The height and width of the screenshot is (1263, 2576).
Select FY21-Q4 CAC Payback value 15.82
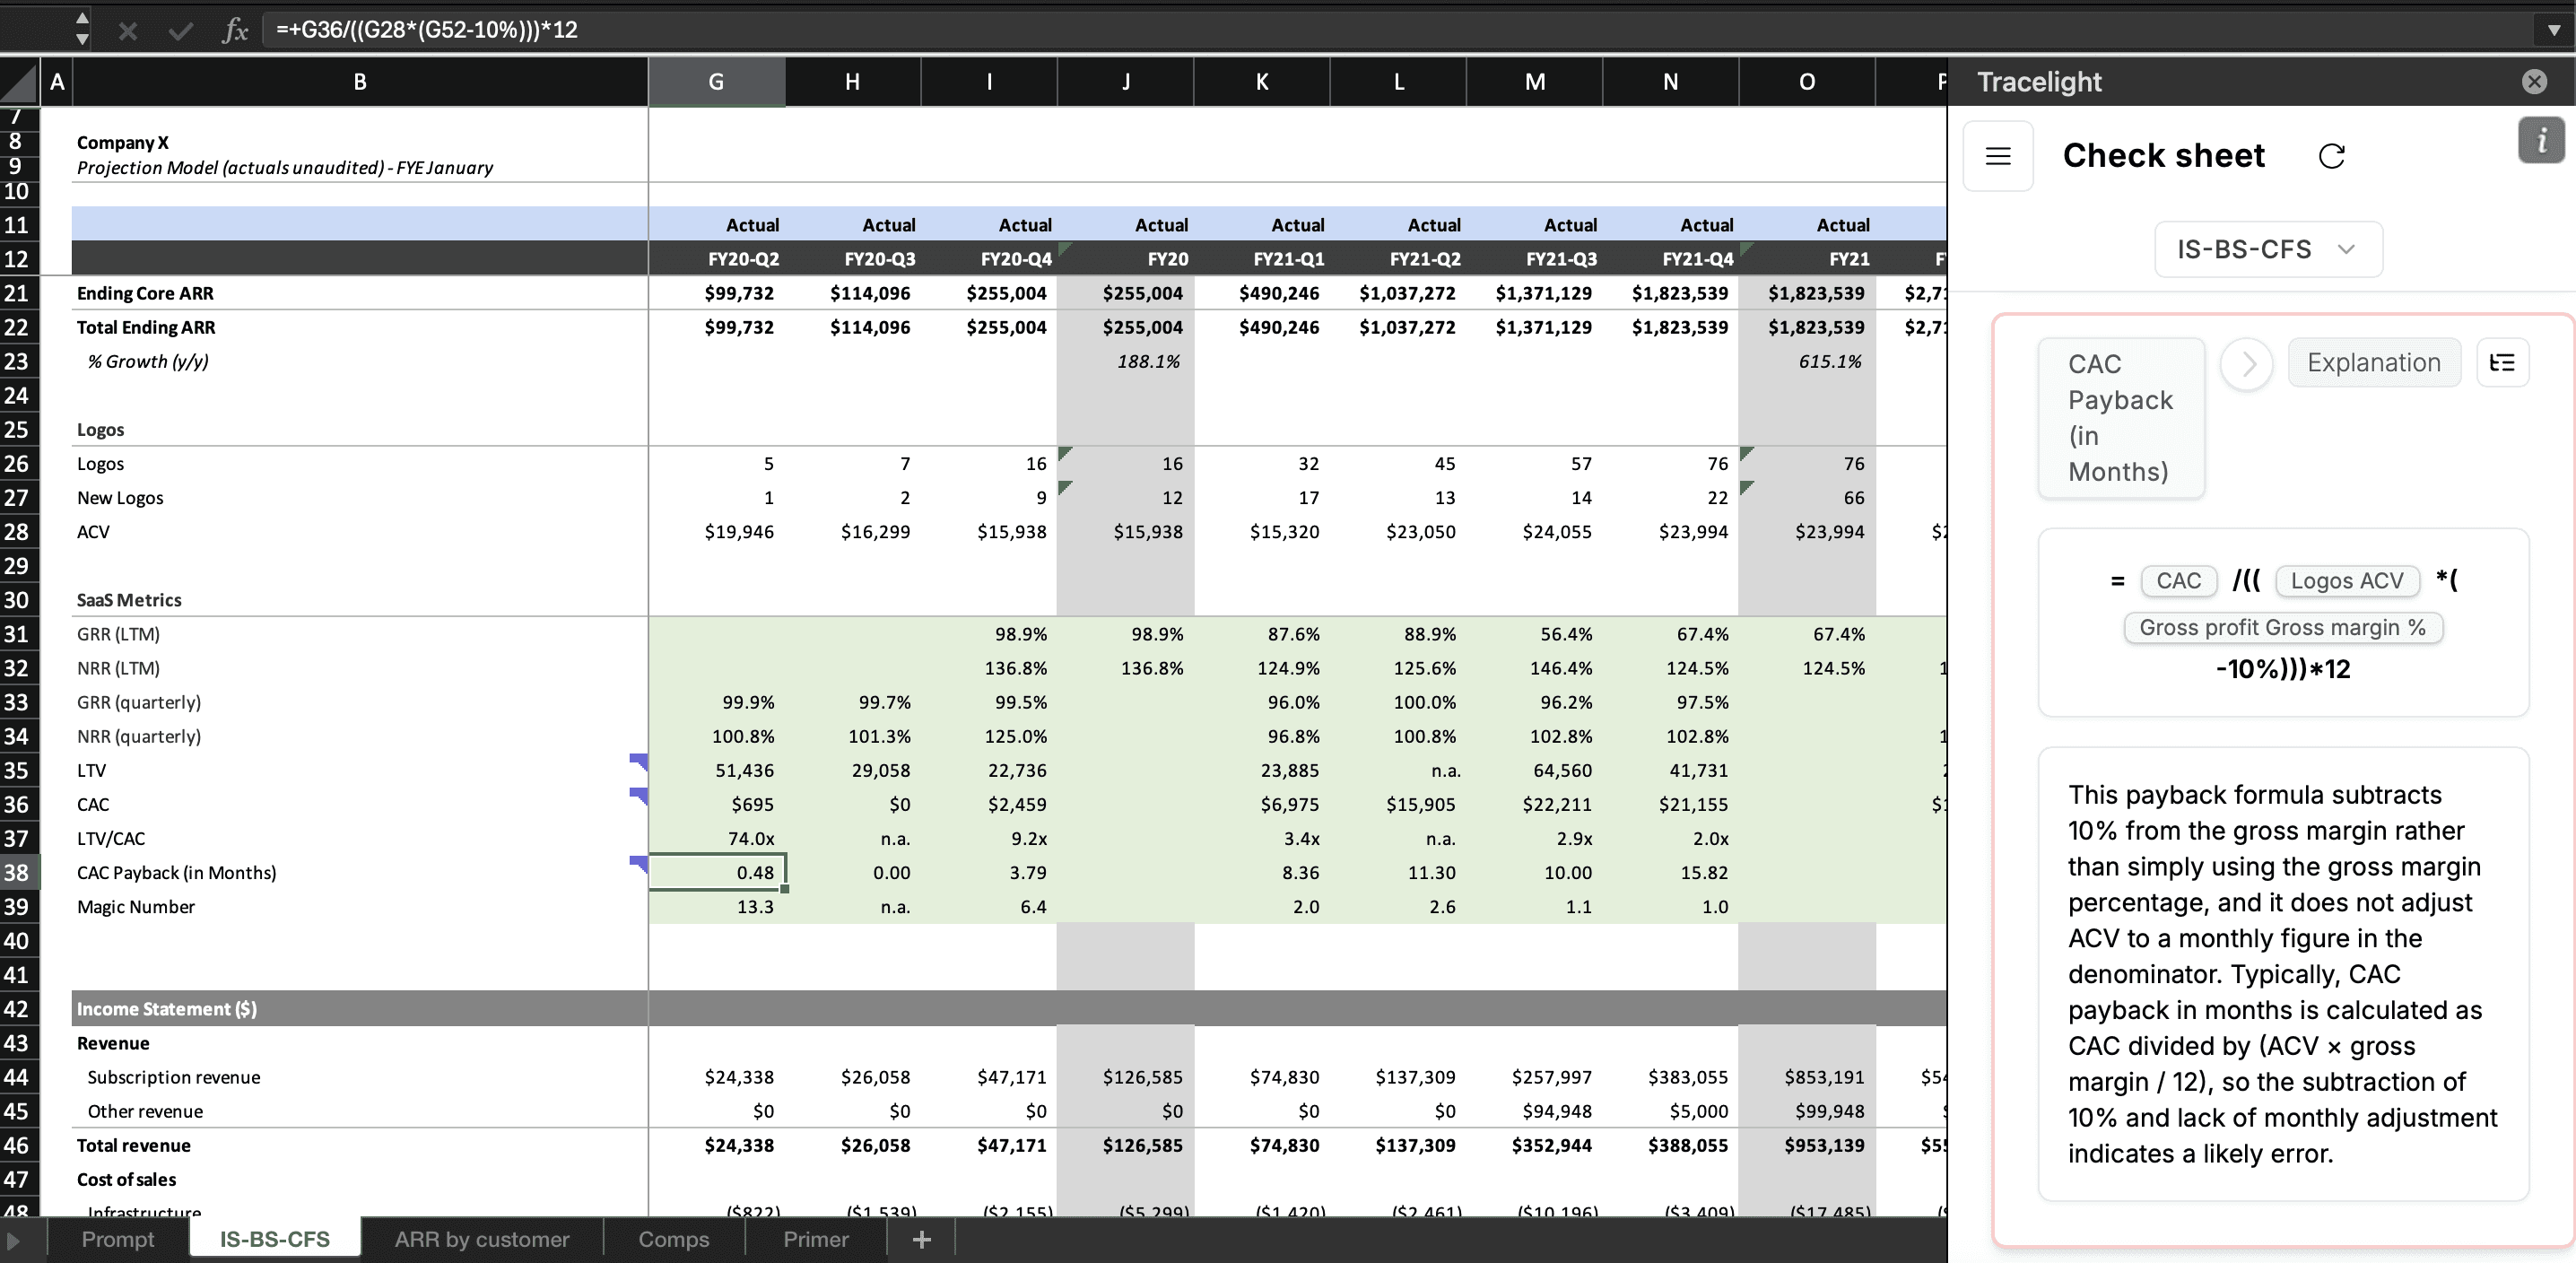(1670, 873)
